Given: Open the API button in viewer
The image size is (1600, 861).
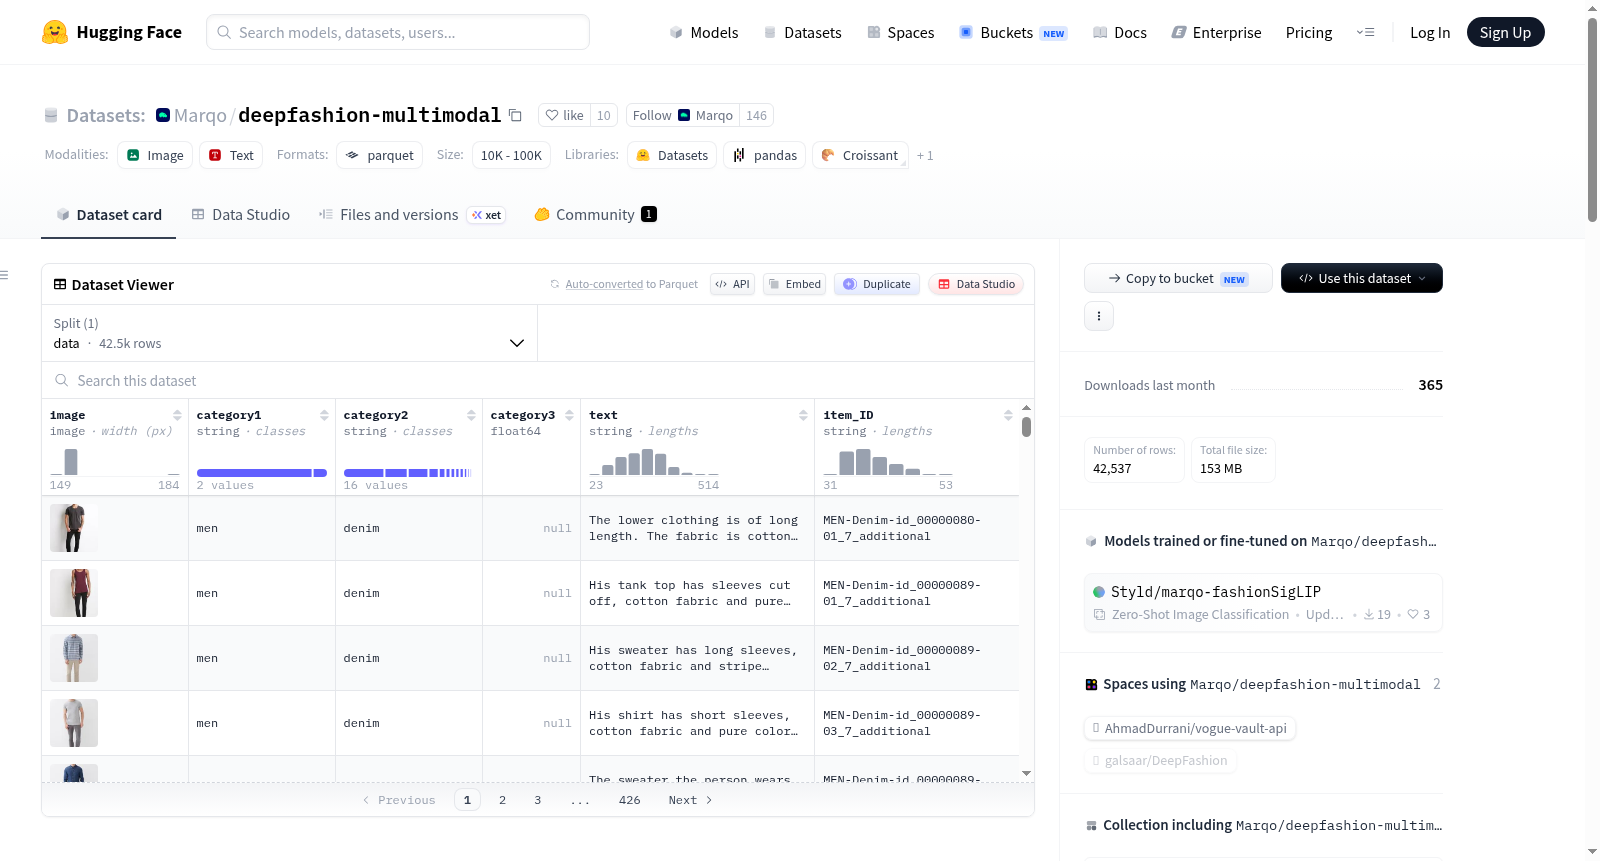Looking at the screenshot, I should [732, 284].
